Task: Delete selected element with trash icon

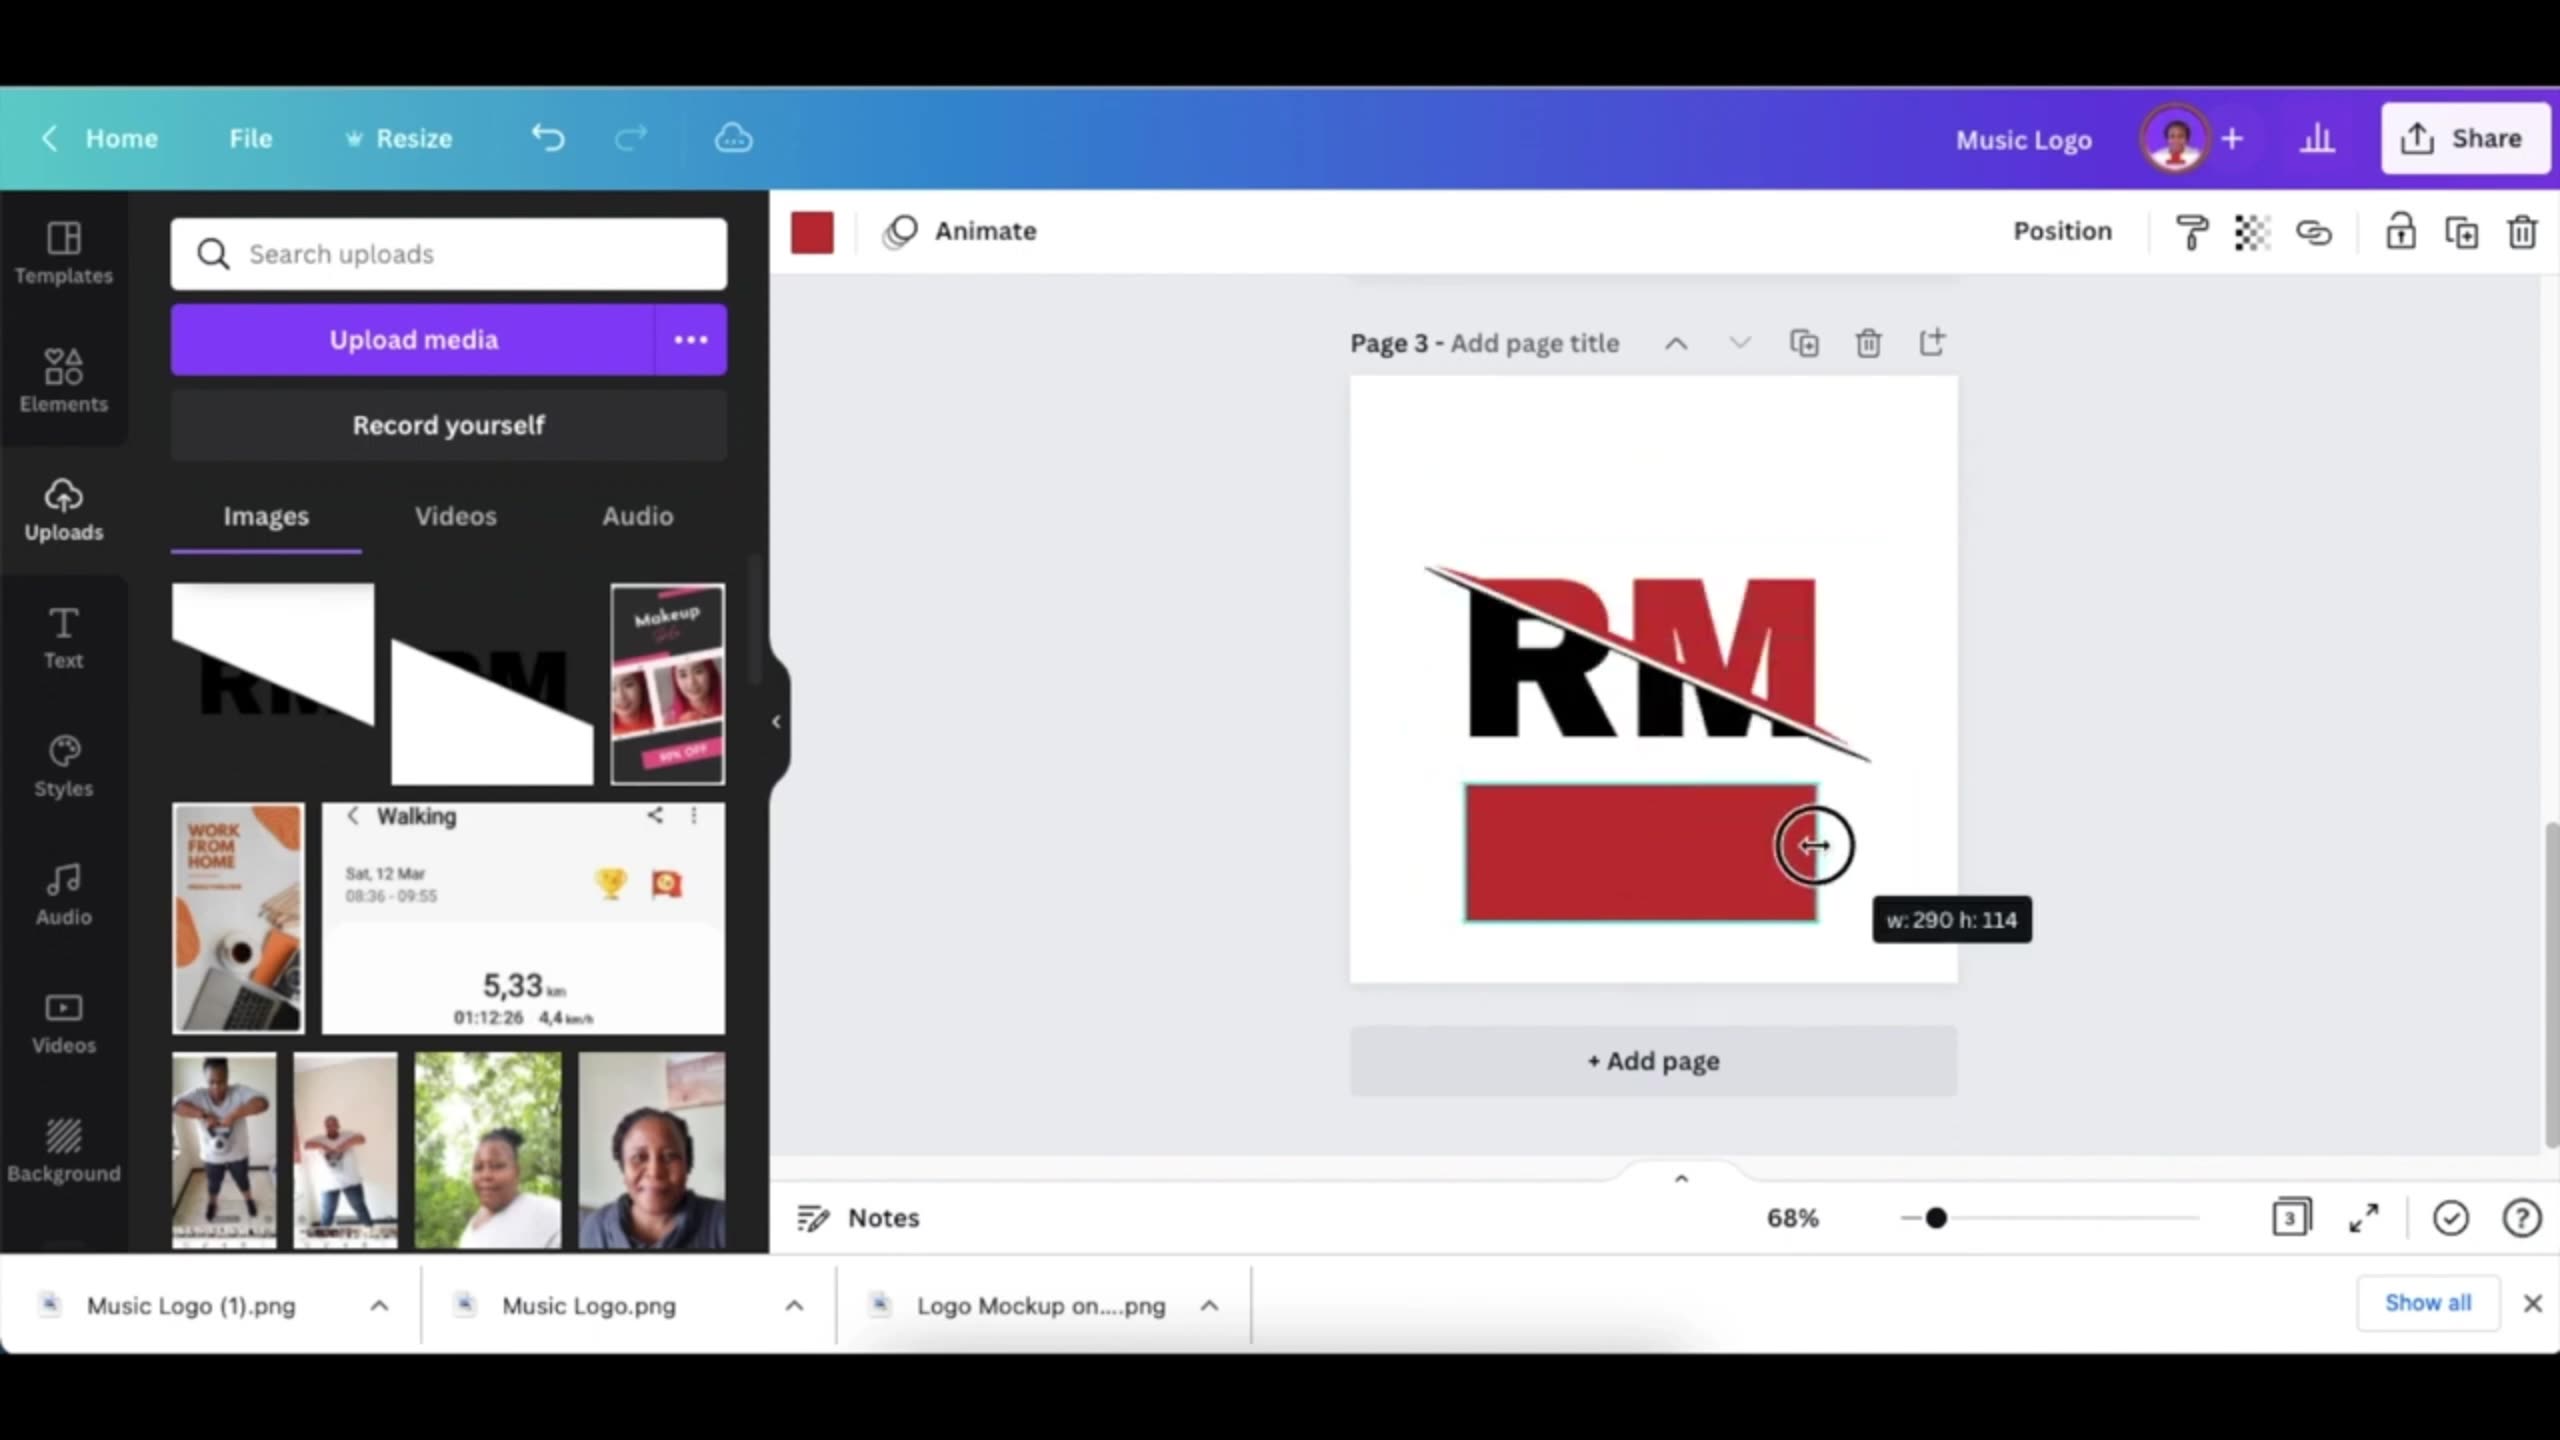Action: point(2522,232)
